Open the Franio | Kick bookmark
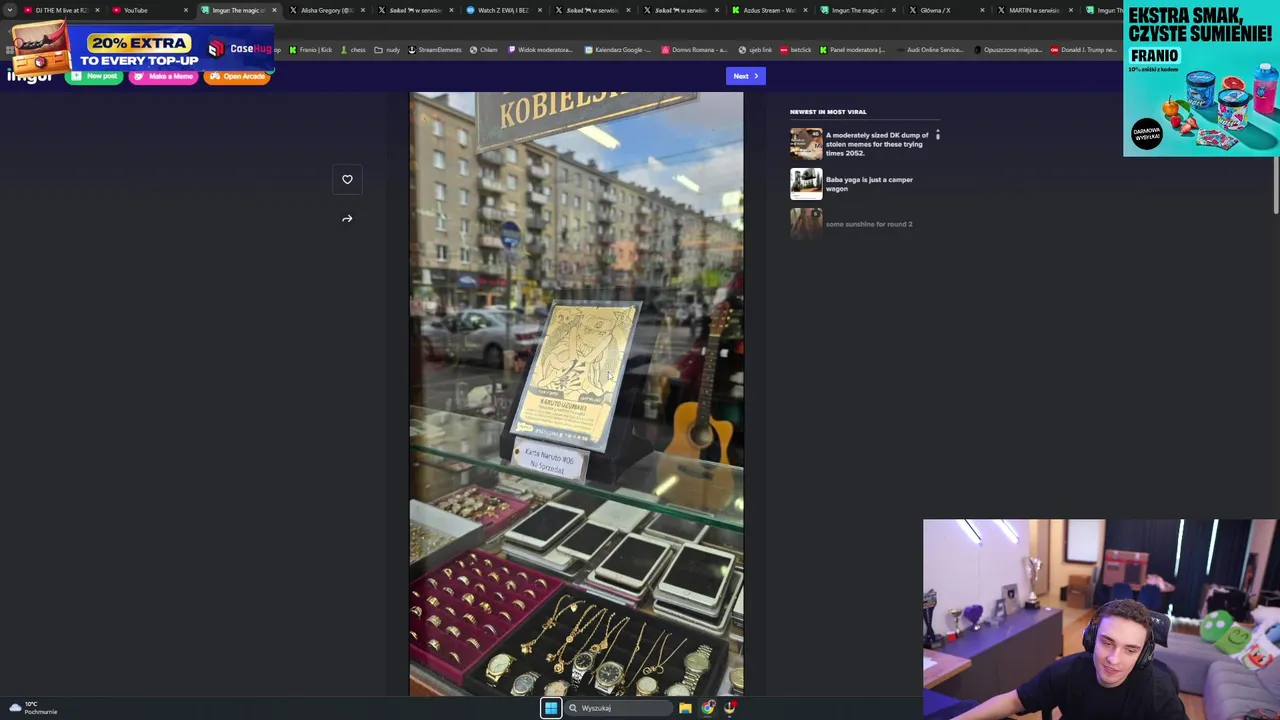1280x720 pixels. coord(311,50)
